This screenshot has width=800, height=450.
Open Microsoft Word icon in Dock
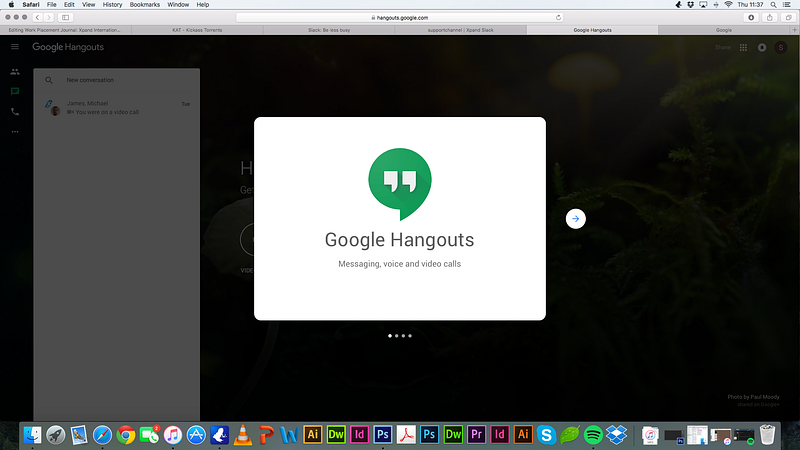coord(289,435)
